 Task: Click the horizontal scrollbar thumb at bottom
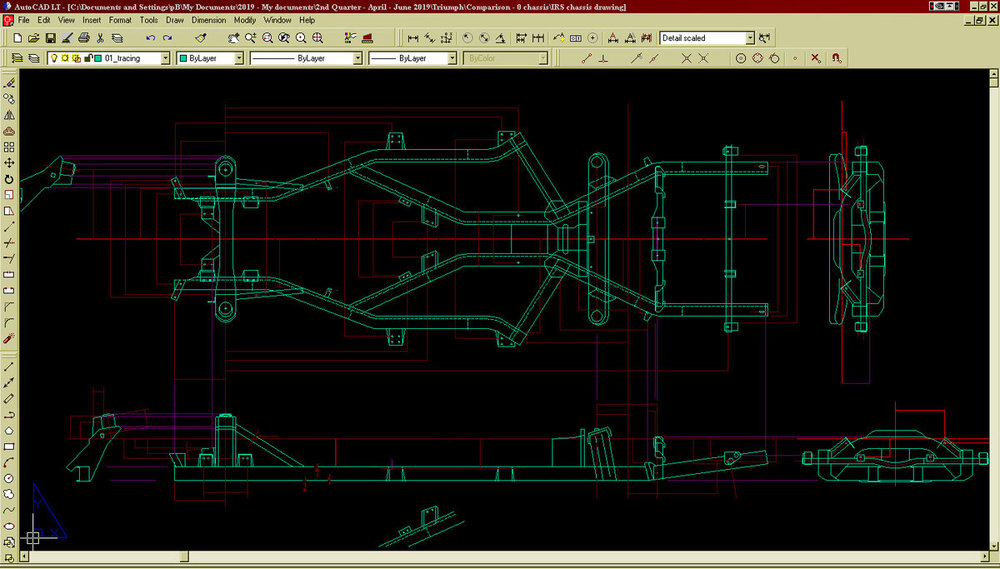coord(183,556)
